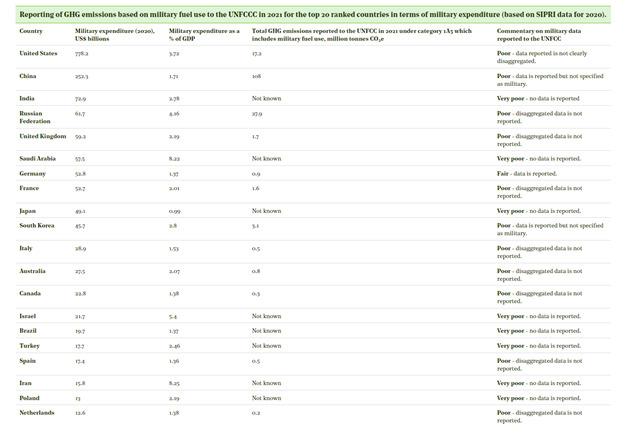This screenshot has width=626, height=426.
Task: Select the South Korea country name
Action: pos(38,226)
